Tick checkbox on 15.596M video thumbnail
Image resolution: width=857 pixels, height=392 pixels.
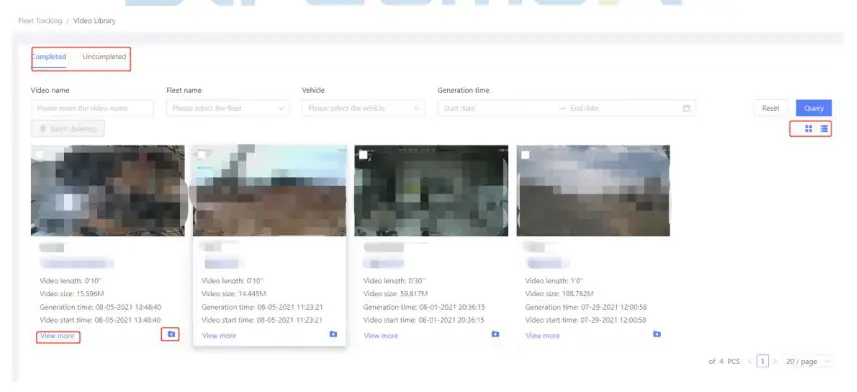[40, 155]
